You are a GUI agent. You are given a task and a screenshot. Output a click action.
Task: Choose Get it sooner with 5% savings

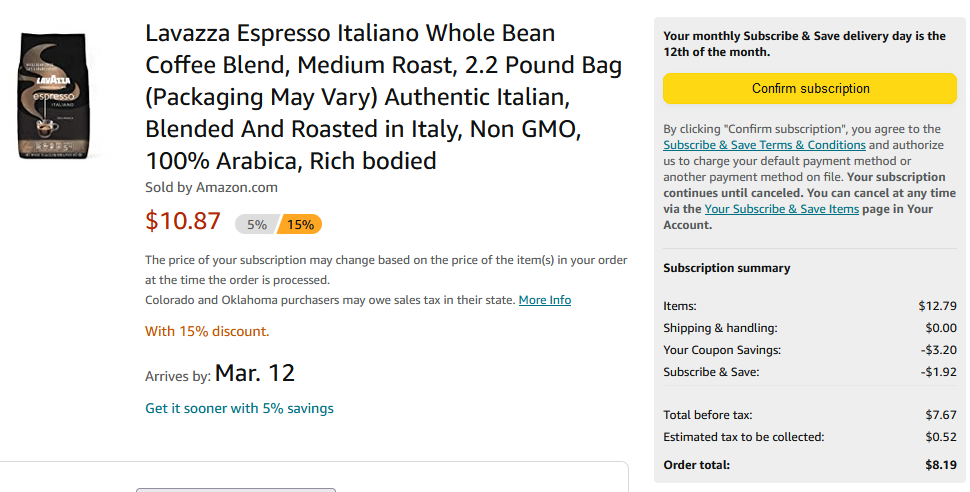pos(239,408)
